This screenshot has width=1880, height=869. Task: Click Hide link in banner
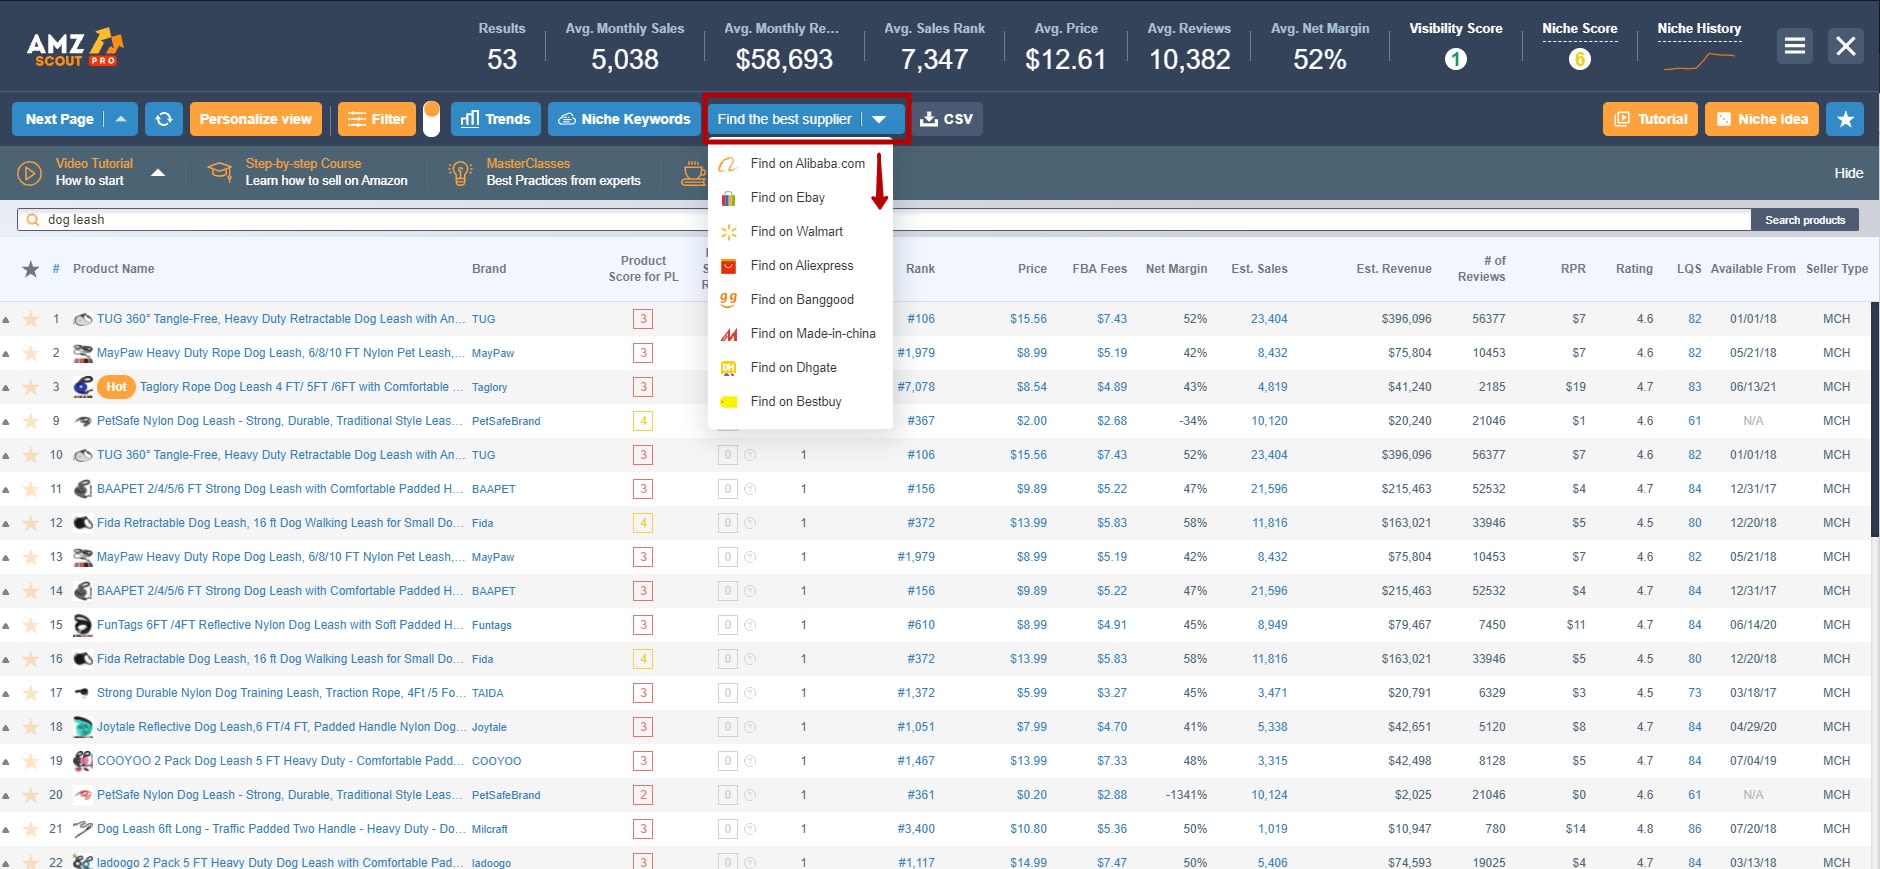click(1848, 173)
